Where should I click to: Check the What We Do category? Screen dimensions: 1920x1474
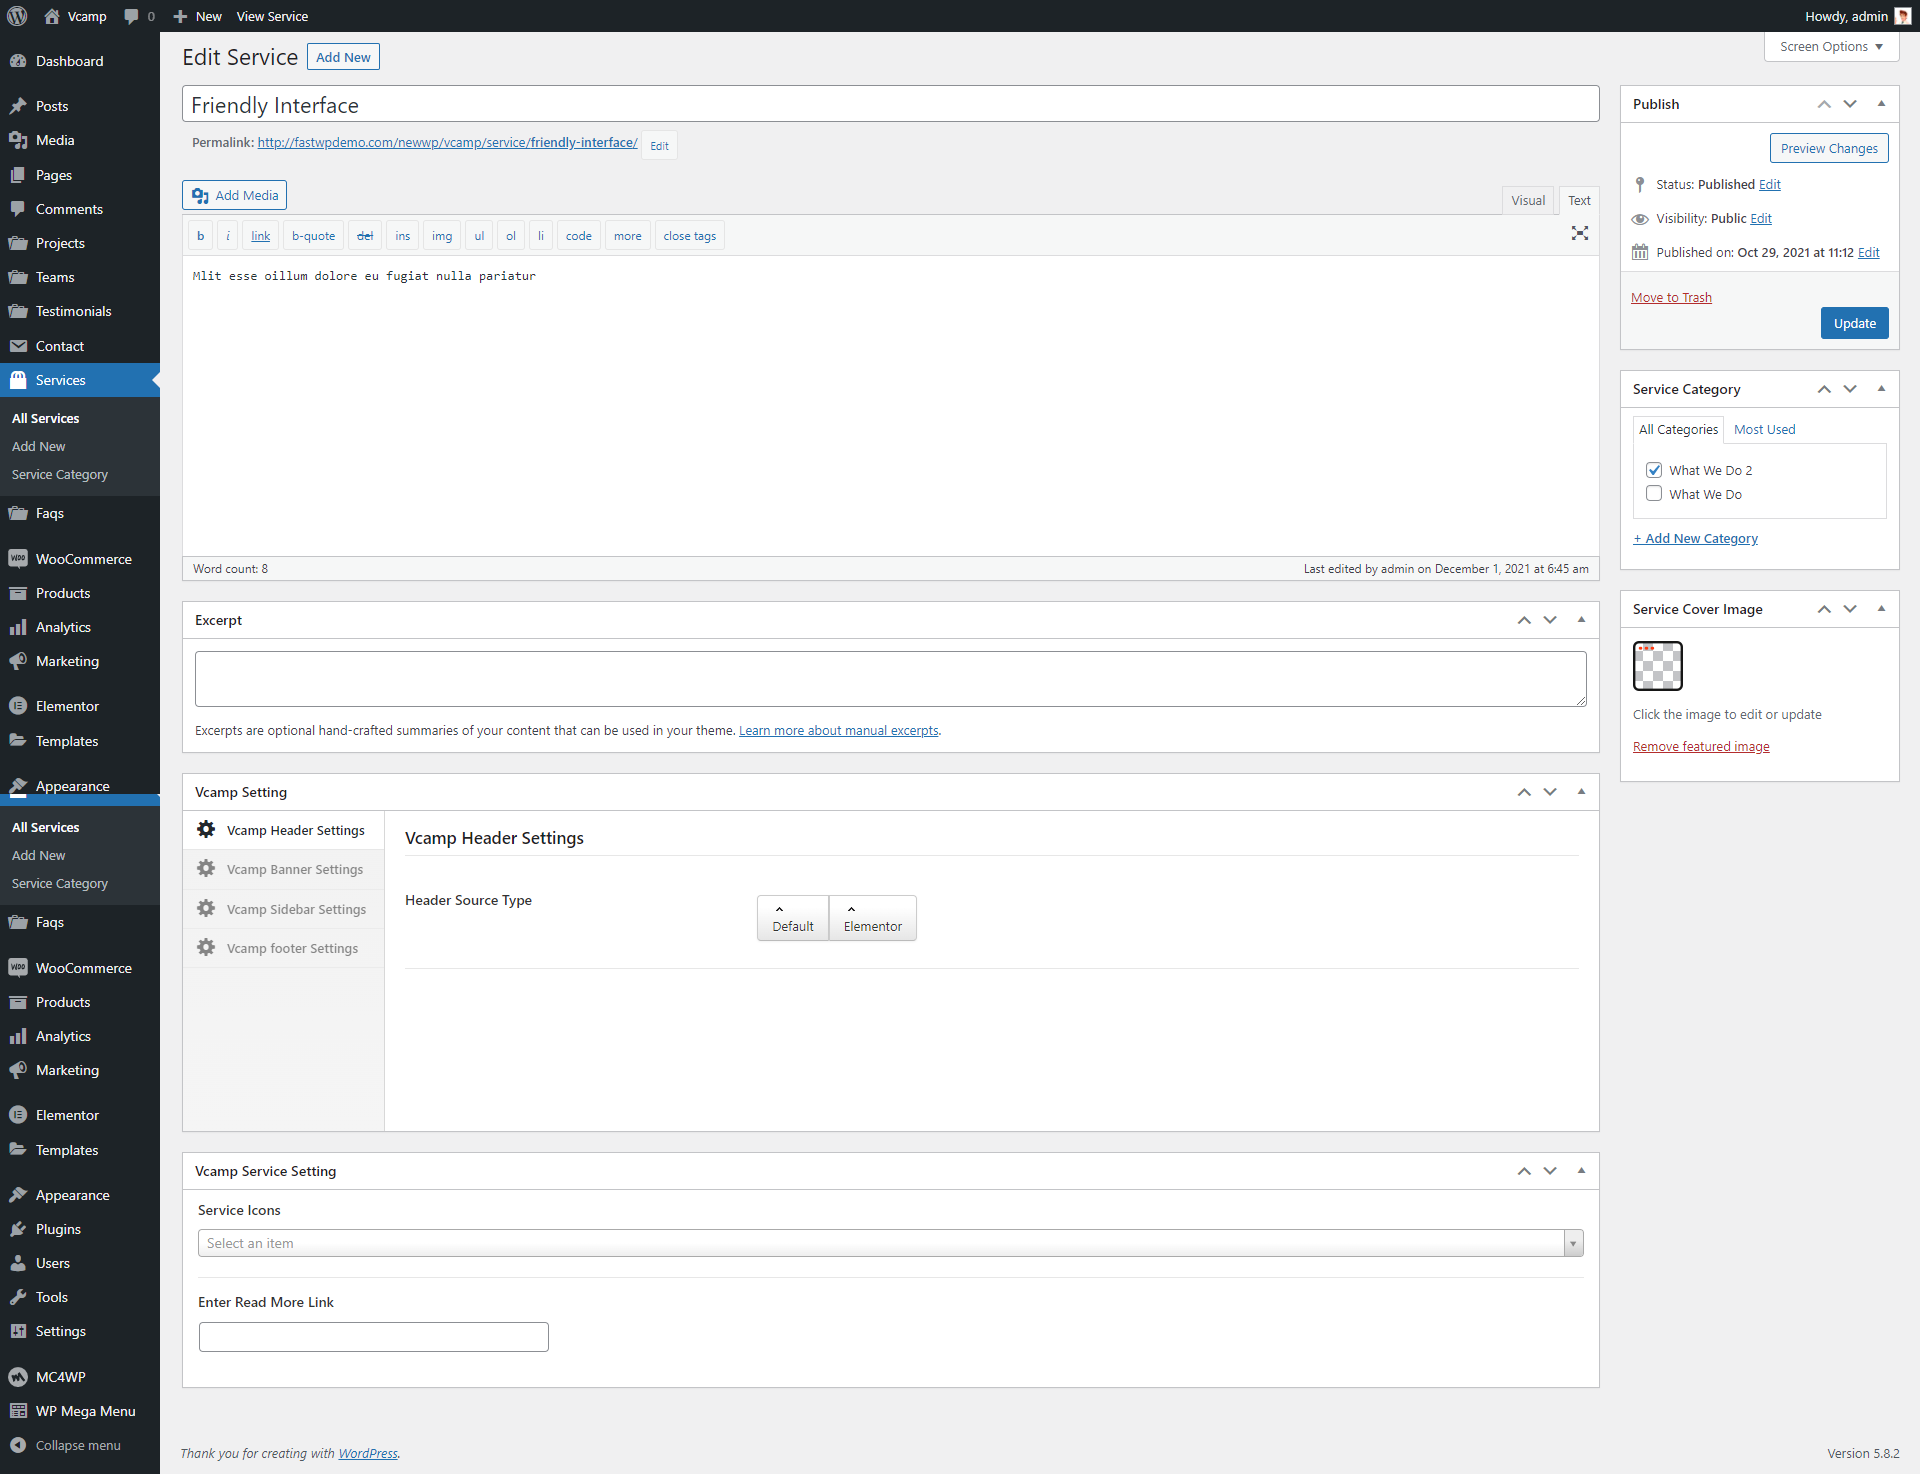point(1654,494)
